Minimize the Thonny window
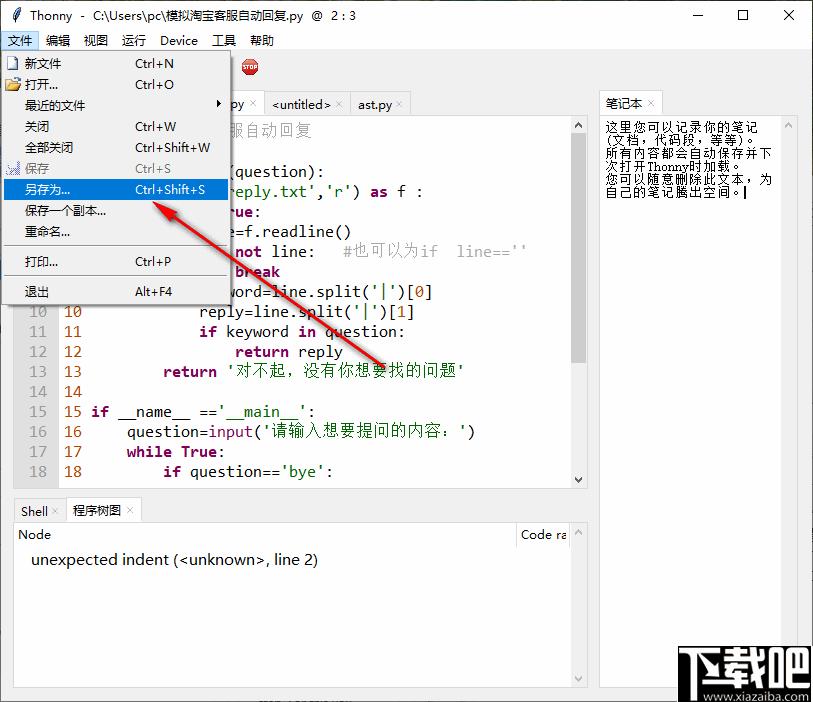Screen dimensions: 813x702 pyautogui.click(x=698, y=15)
